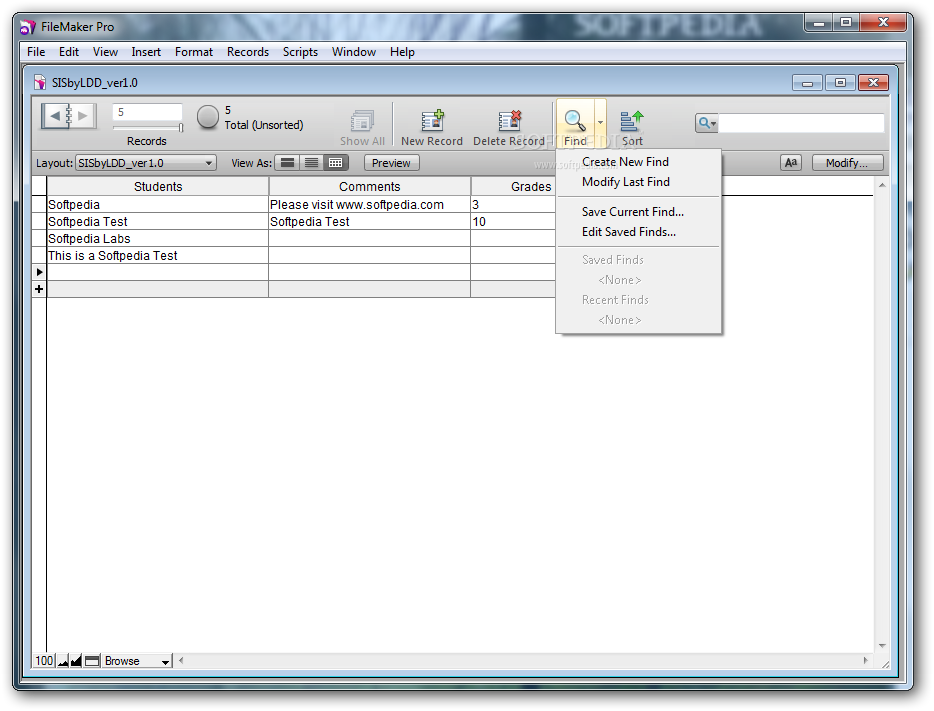Screen dimensions: 934x711
Task: Click the grade cell showing 3
Action: [513, 204]
